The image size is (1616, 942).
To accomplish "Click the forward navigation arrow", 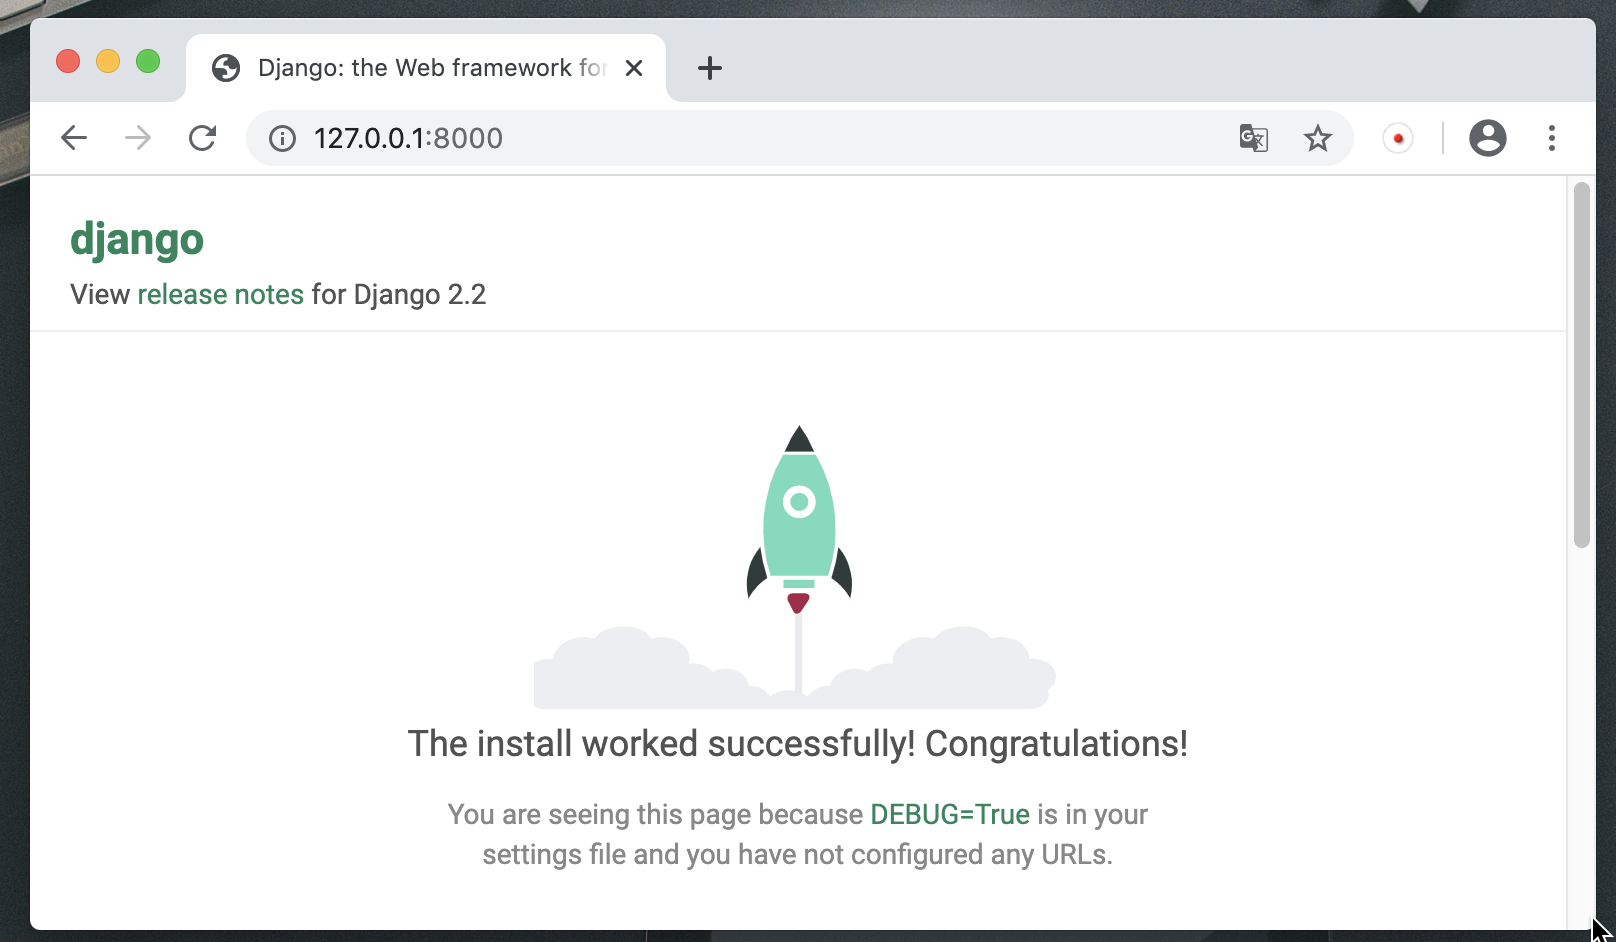I will (138, 138).
